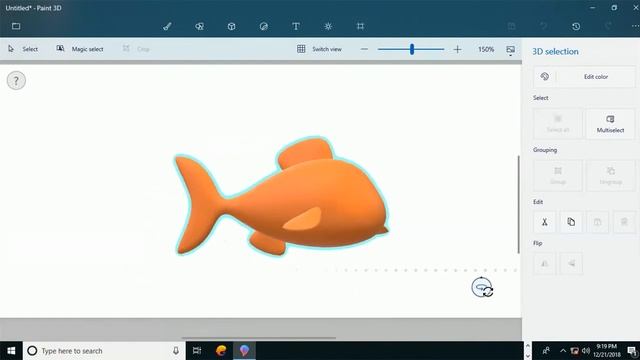Open the Effects tool
Screen dimensions: 640x360
(328, 27)
